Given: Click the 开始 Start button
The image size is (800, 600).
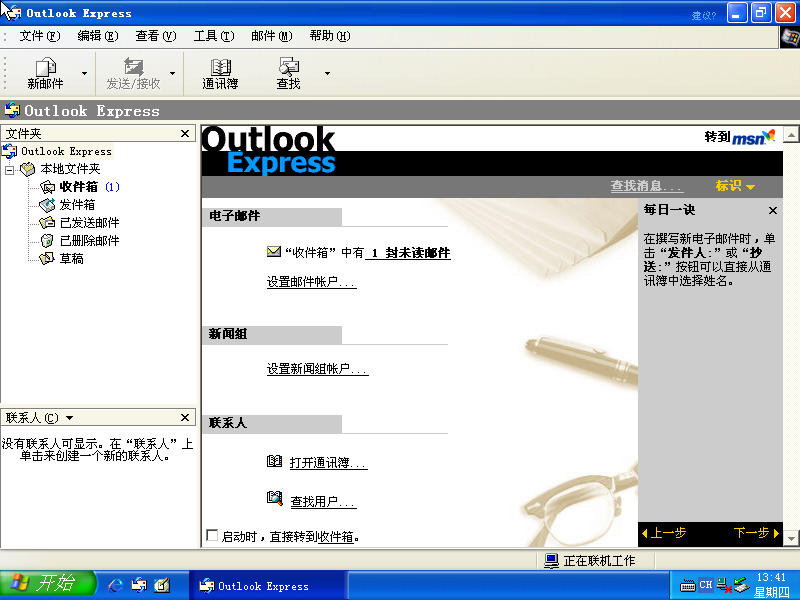Looking at the screenshot, I should (48, 584).
